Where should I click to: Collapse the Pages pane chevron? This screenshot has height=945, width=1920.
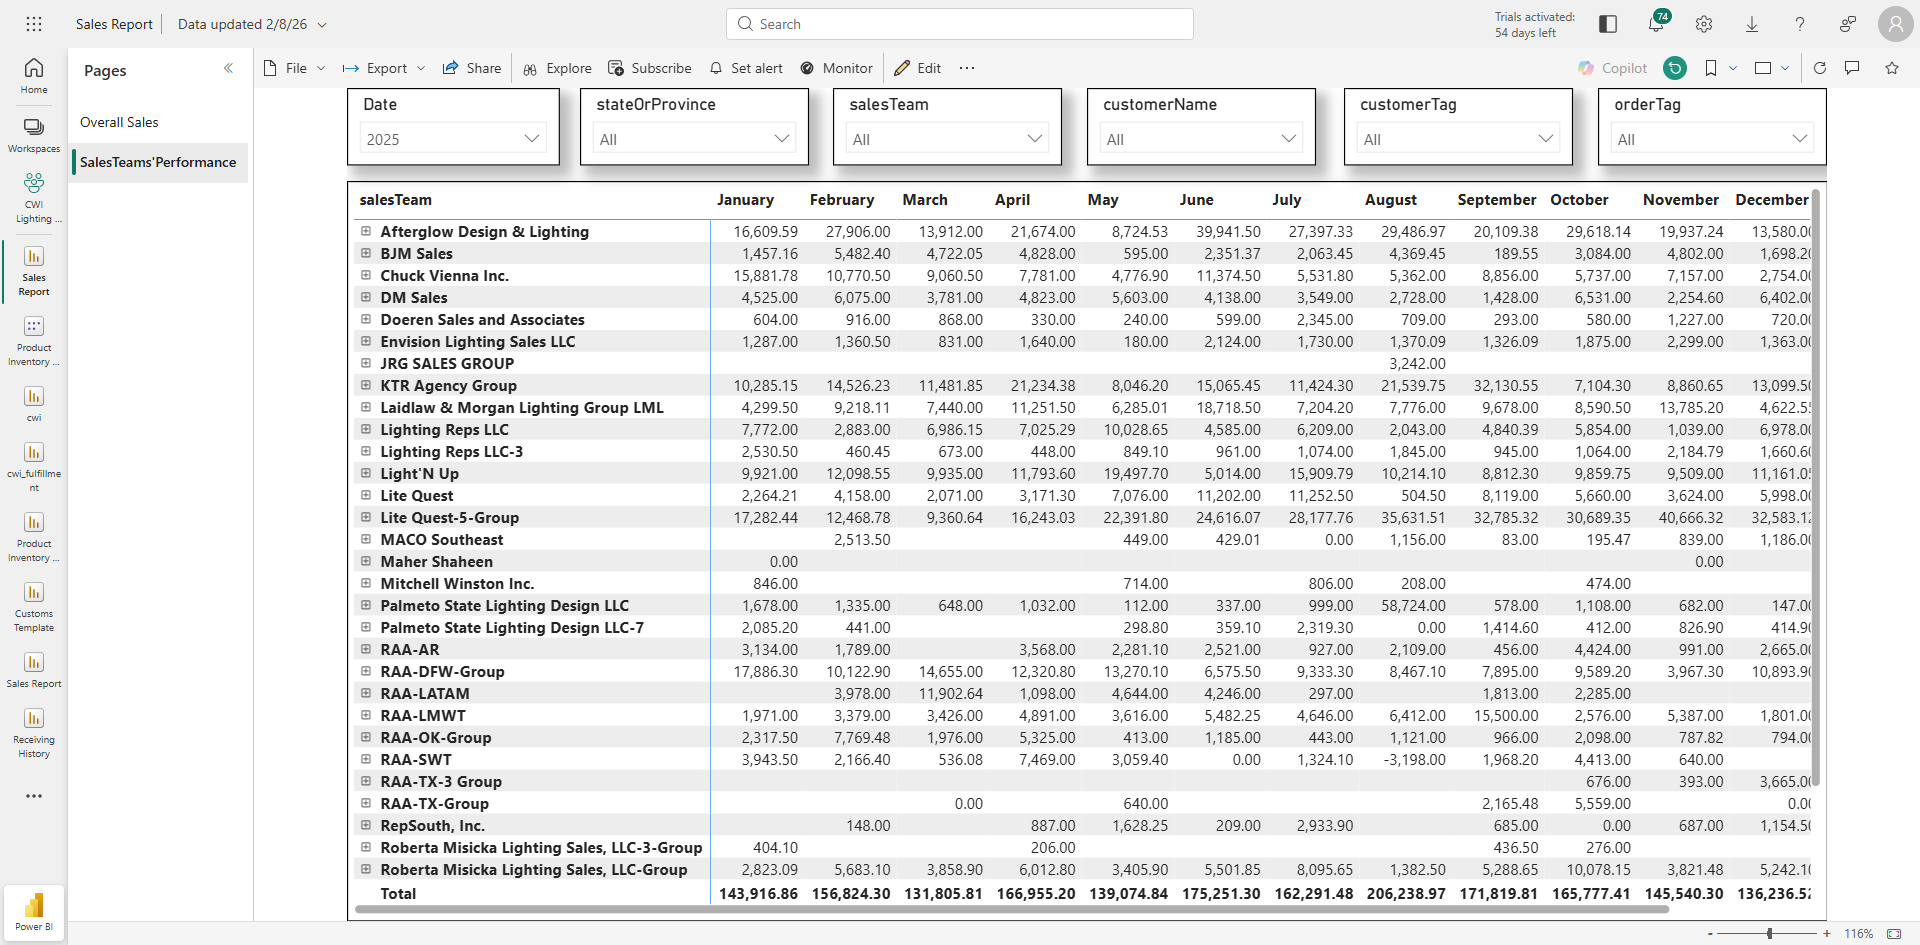[228, 69]
